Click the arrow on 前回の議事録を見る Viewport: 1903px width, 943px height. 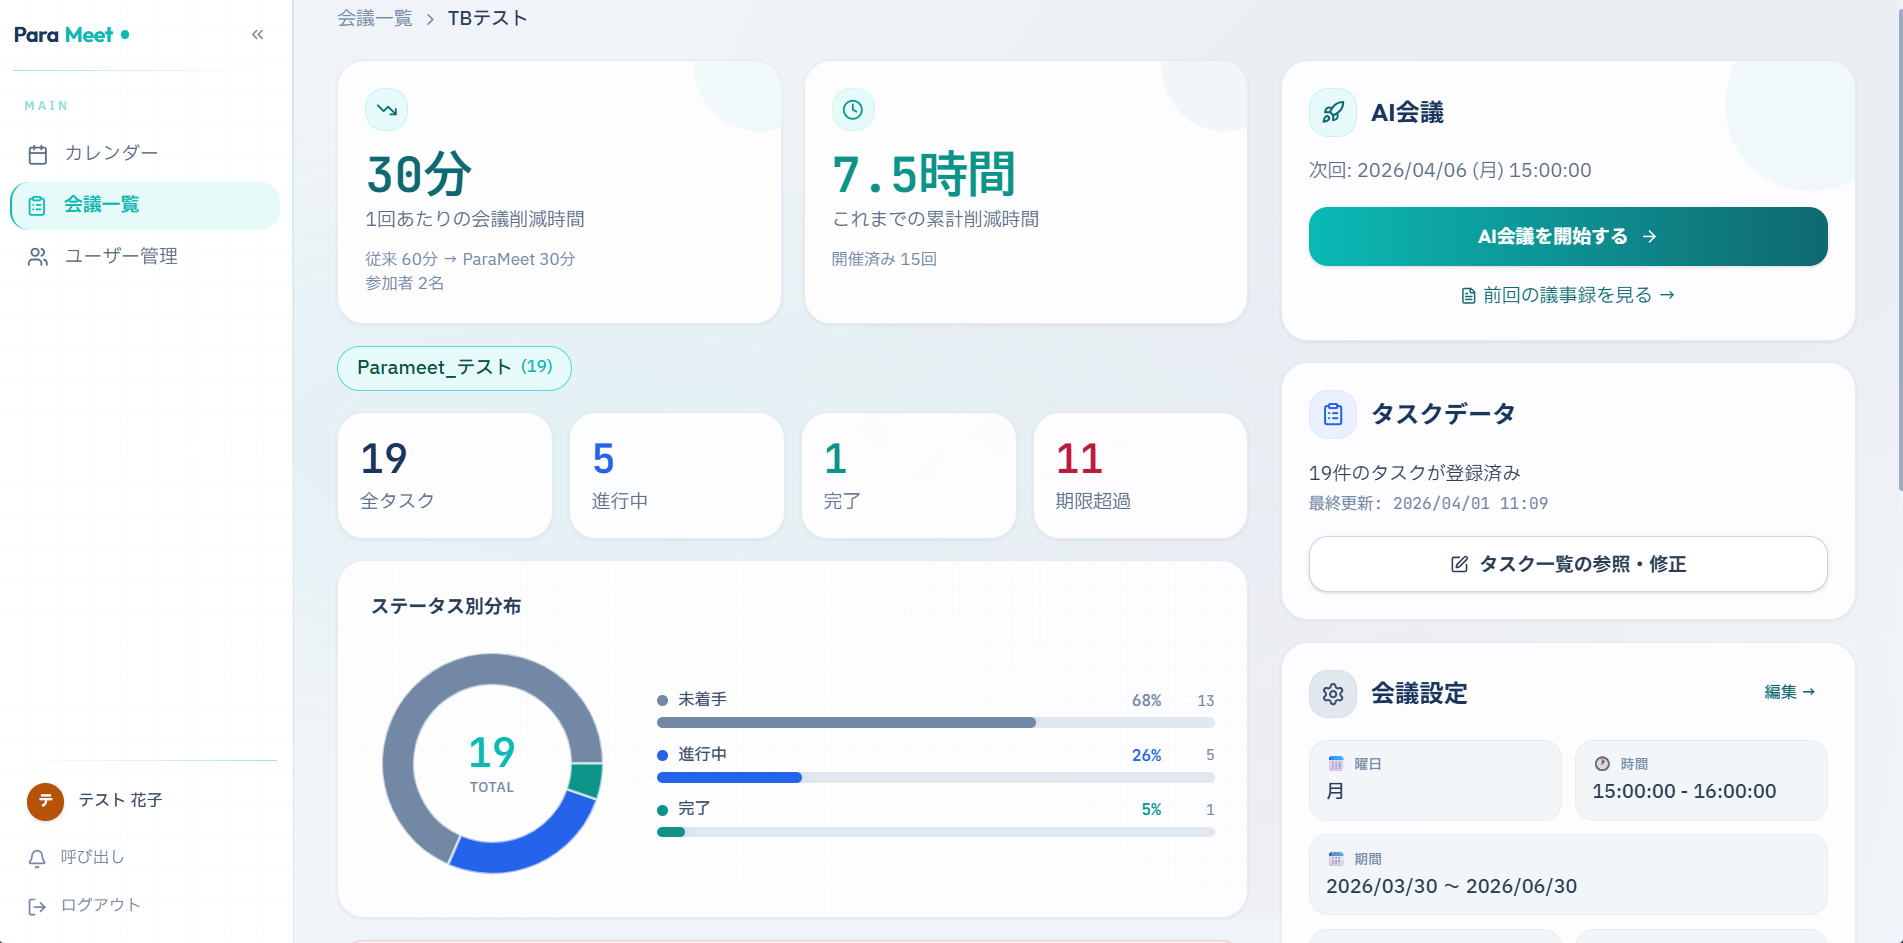coord(1666,295)
